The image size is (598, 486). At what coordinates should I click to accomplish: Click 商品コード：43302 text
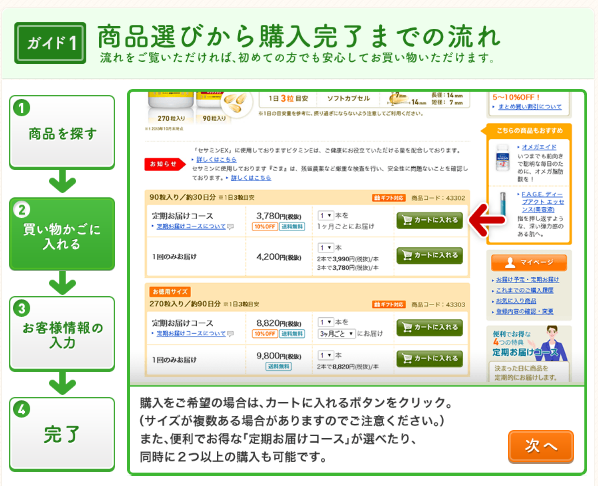point(438,198)
